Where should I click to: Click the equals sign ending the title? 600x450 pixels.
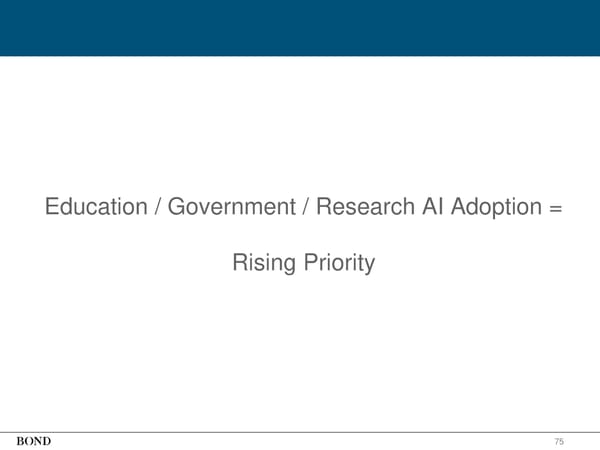[x=555, y=209]
